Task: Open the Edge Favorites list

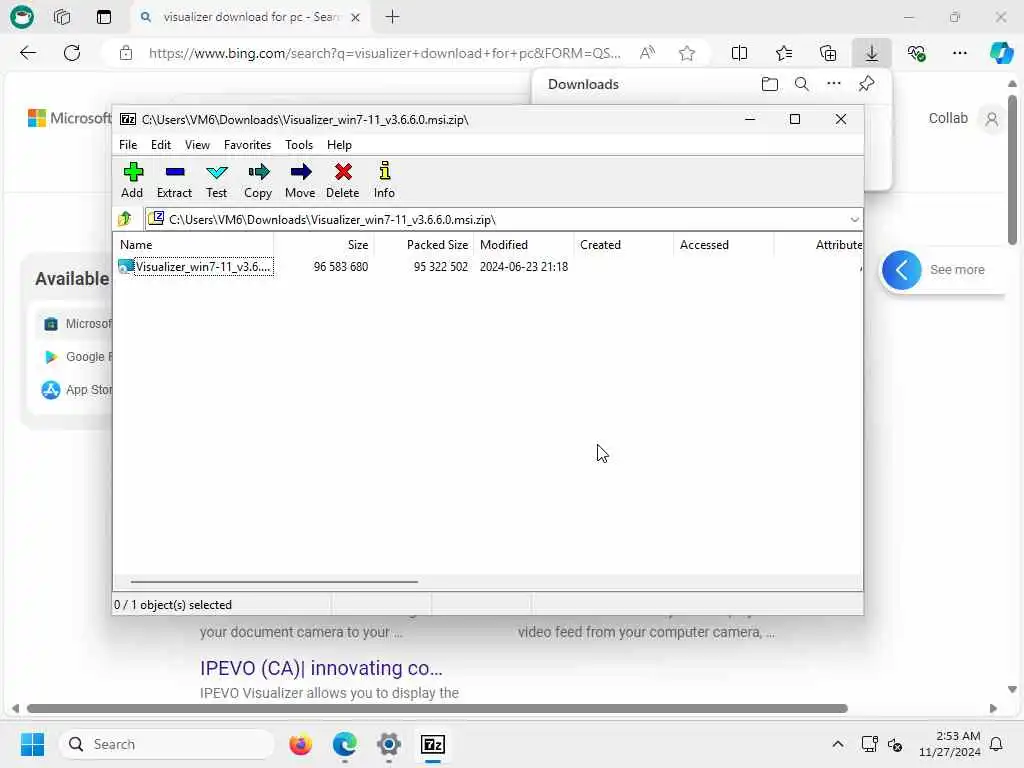Action: (784, 53)
